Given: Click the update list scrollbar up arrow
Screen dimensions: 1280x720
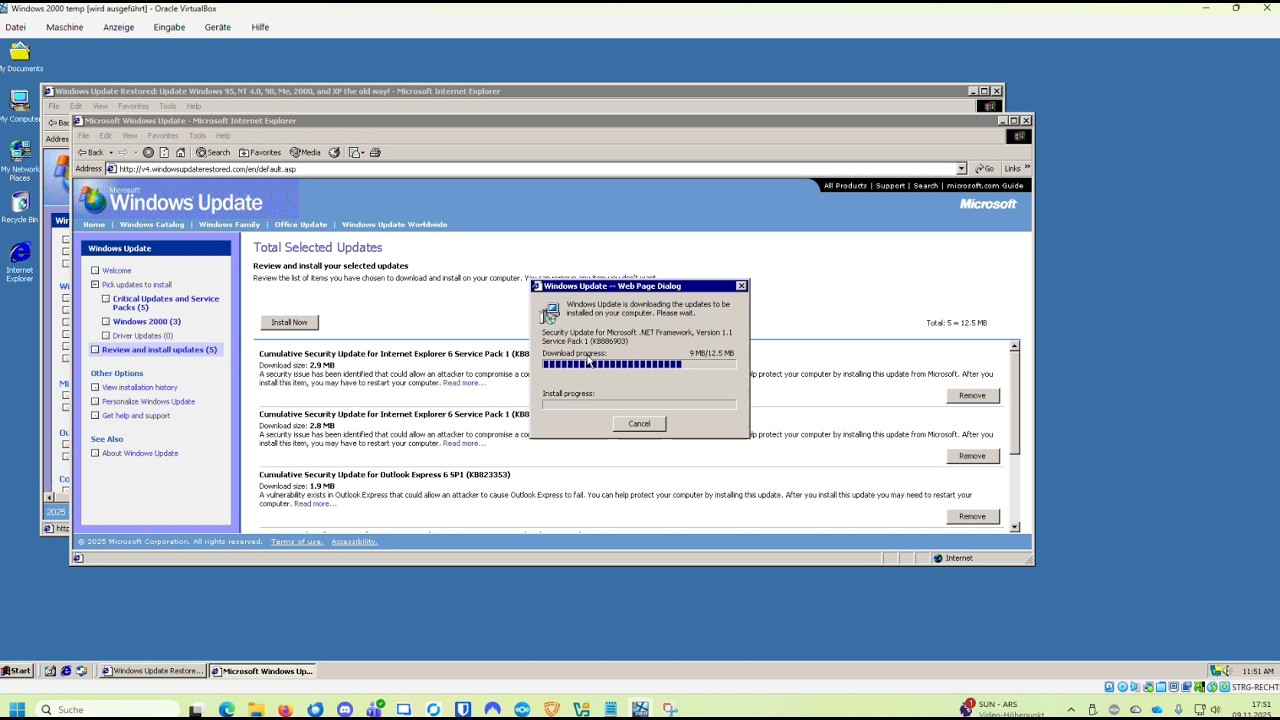Looking at the screenshot, I should [1014, 346].
